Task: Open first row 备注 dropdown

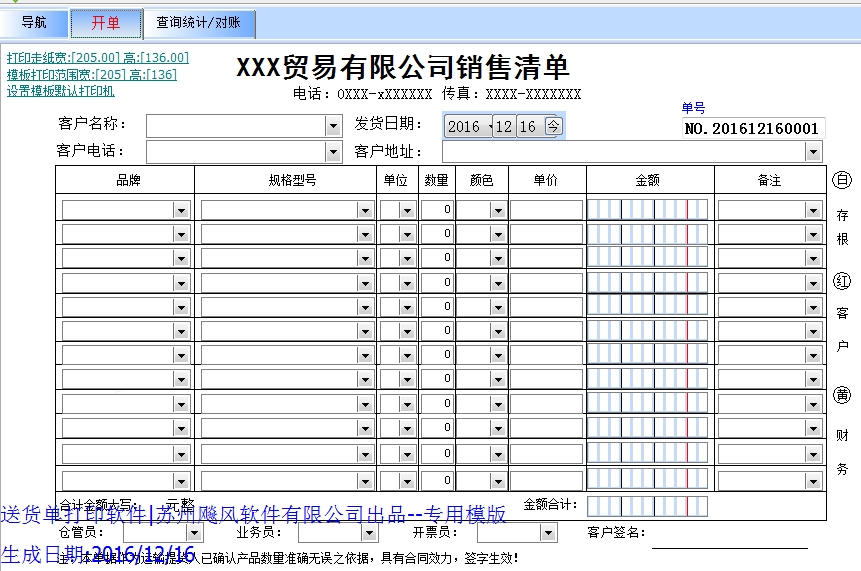Action: pyautogui.click(x=813, y=210)
